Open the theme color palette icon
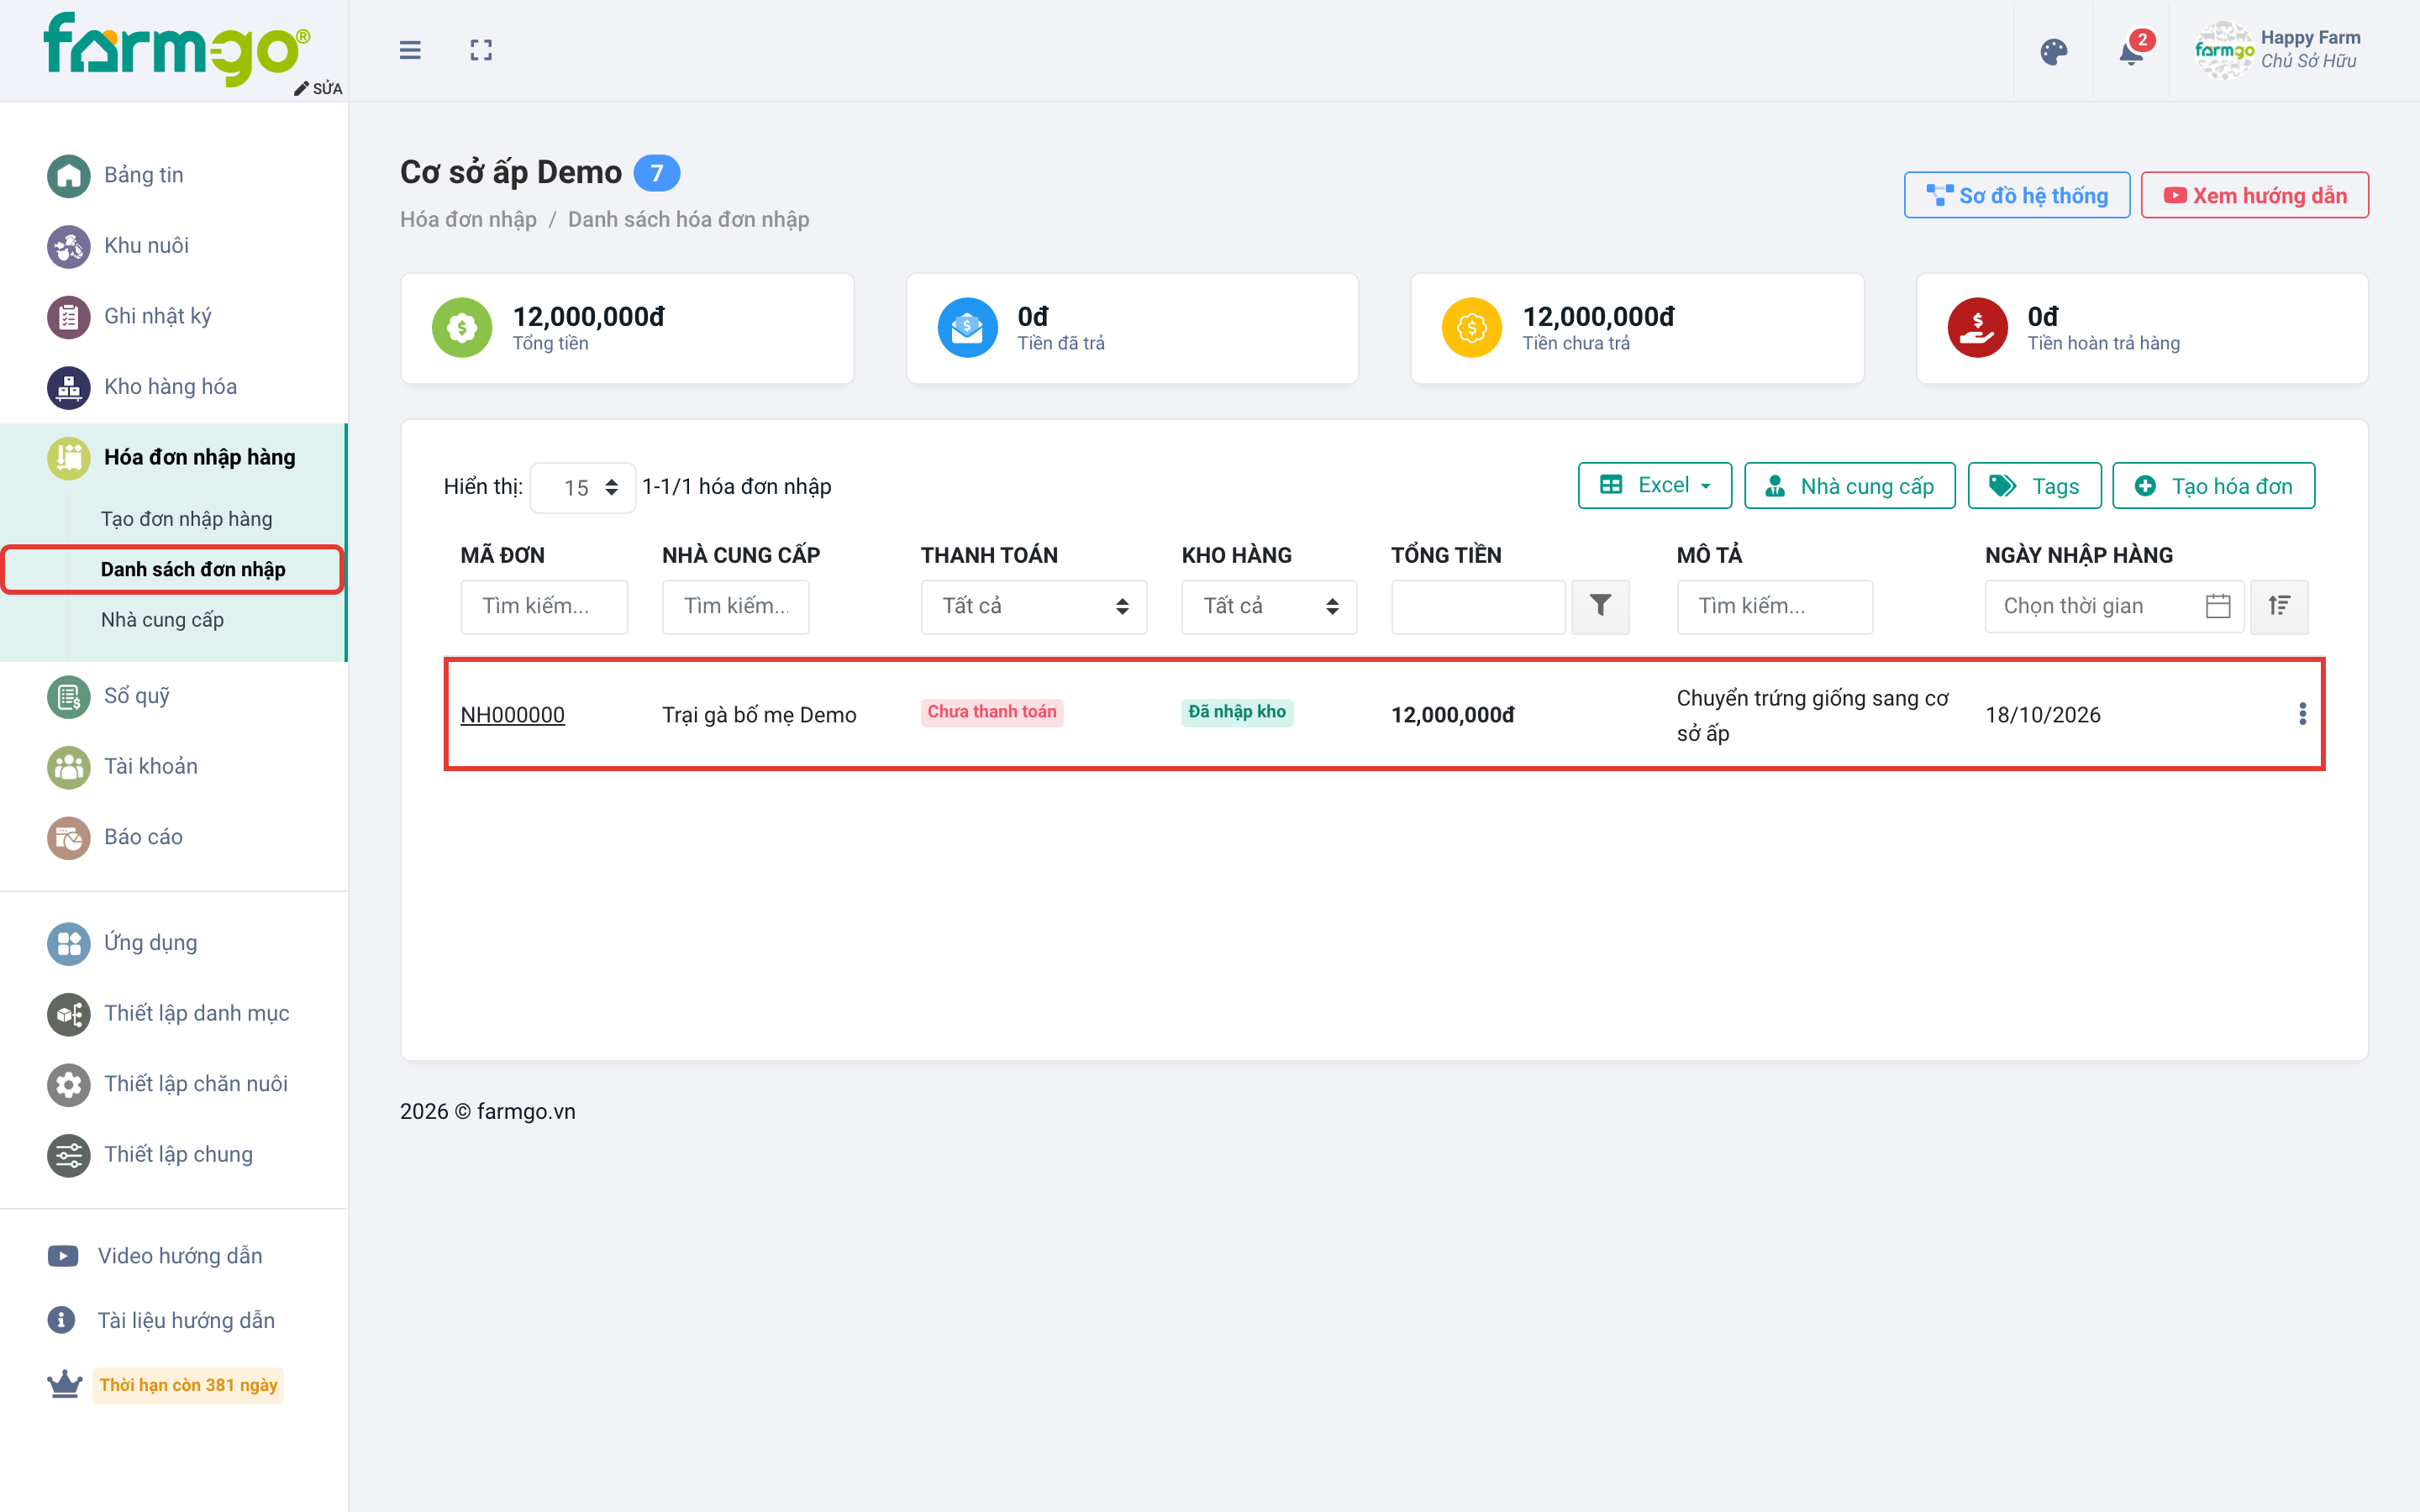 (2053, 52)
